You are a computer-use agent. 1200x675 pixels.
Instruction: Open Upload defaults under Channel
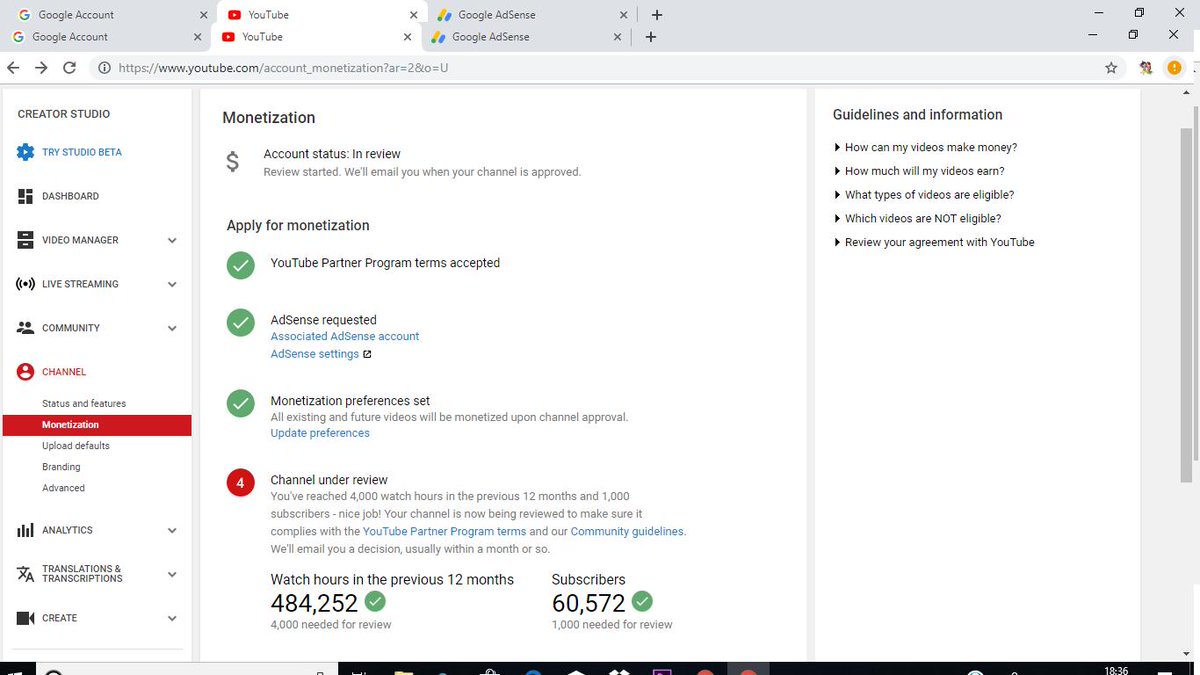tap(76, 446)
